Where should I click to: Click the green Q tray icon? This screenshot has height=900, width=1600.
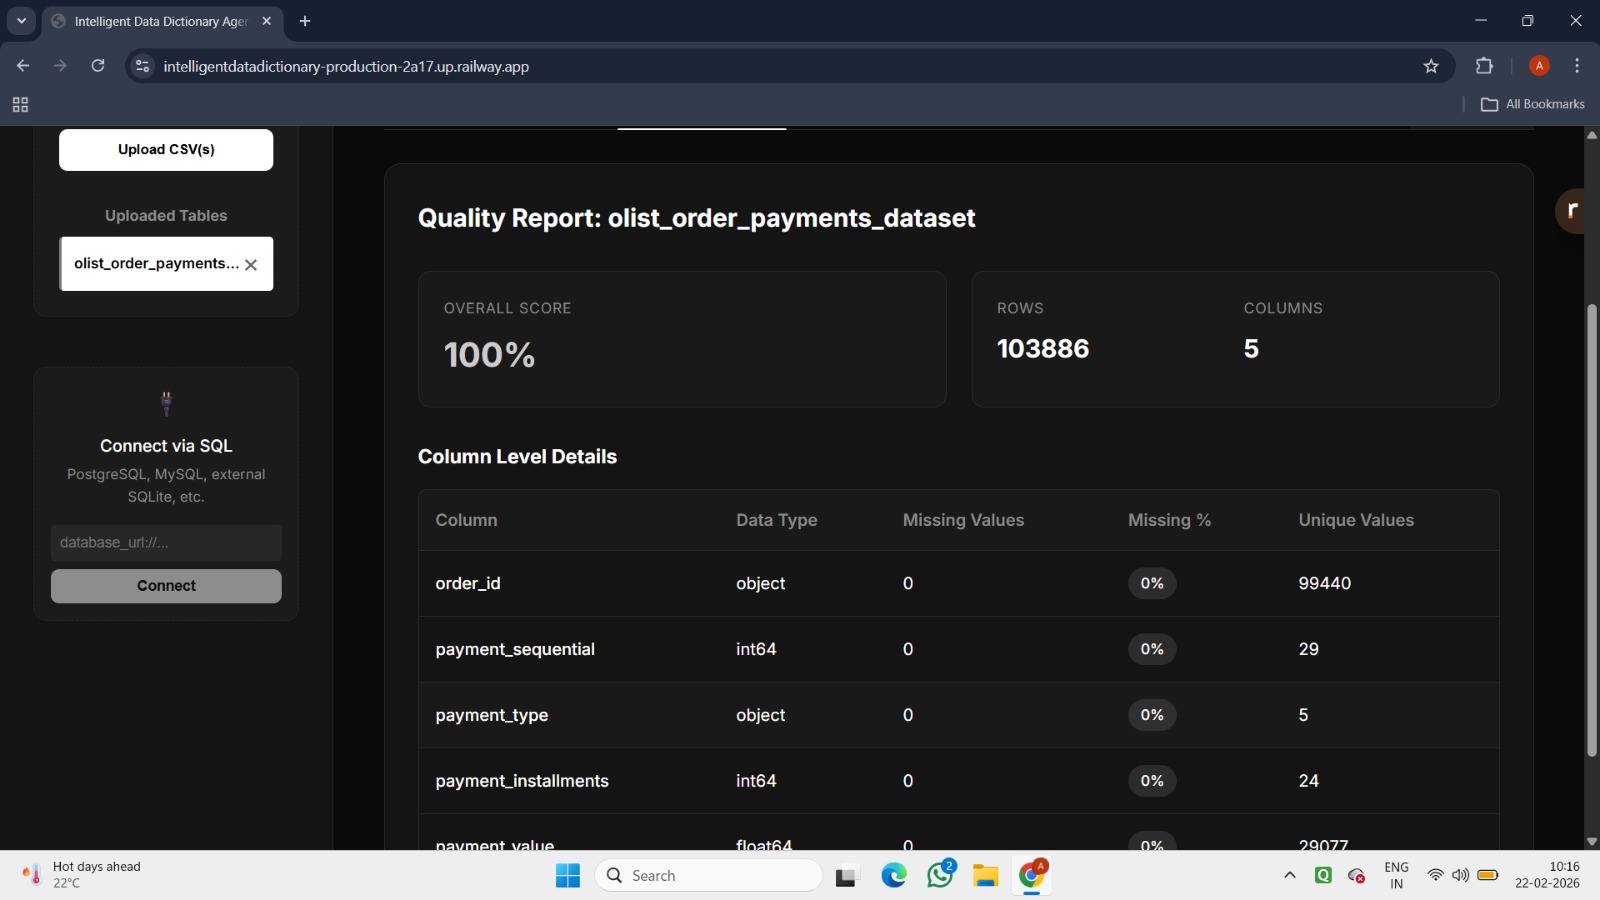click(x=1323, y=876)
